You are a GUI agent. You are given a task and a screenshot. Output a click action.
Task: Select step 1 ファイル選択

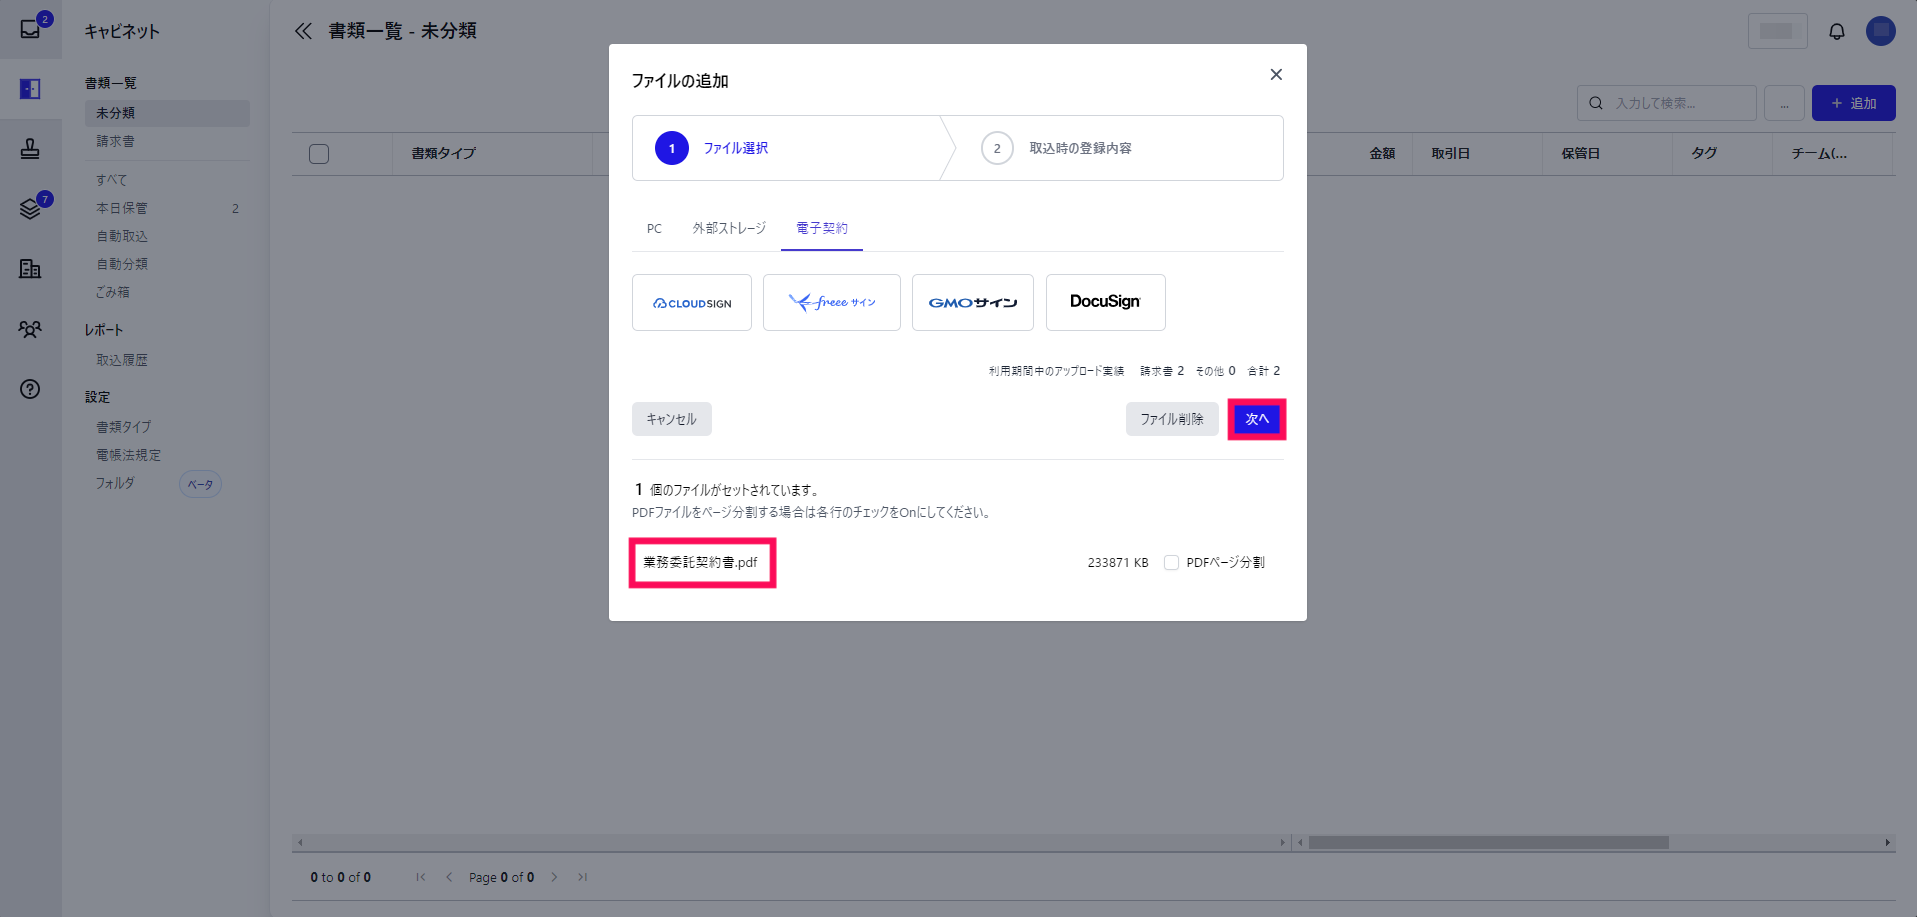coord(786,148)
